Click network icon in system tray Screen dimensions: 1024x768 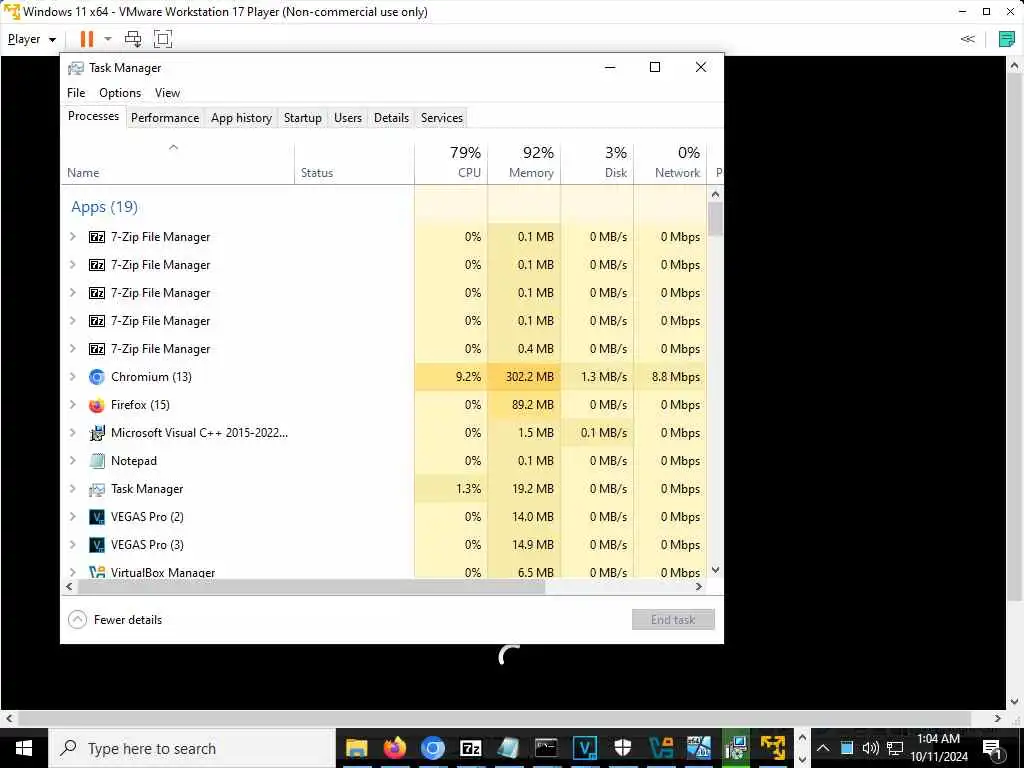895,748
